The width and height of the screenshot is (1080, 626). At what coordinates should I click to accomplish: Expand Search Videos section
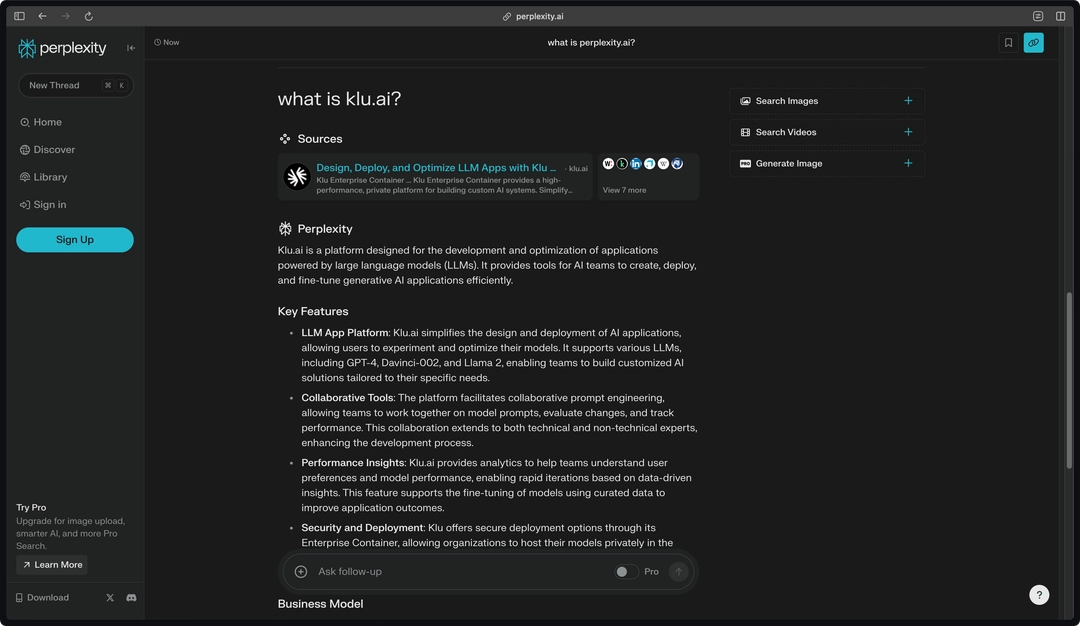pos(908,131)
